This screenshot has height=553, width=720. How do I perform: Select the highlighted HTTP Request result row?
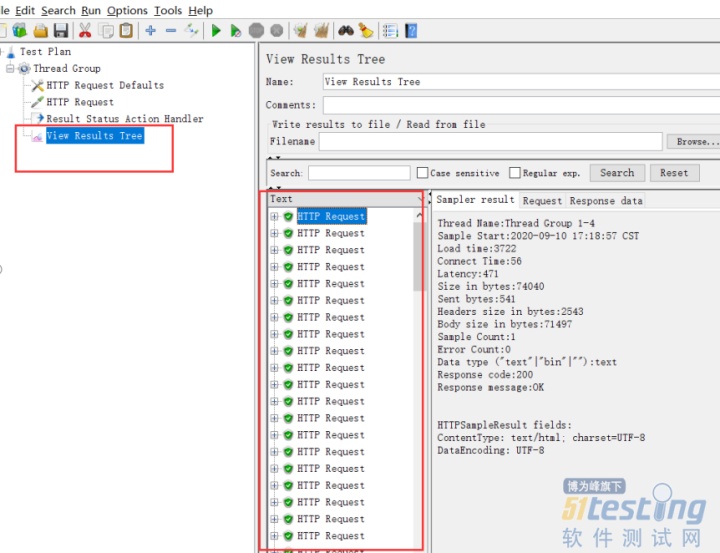331,216
